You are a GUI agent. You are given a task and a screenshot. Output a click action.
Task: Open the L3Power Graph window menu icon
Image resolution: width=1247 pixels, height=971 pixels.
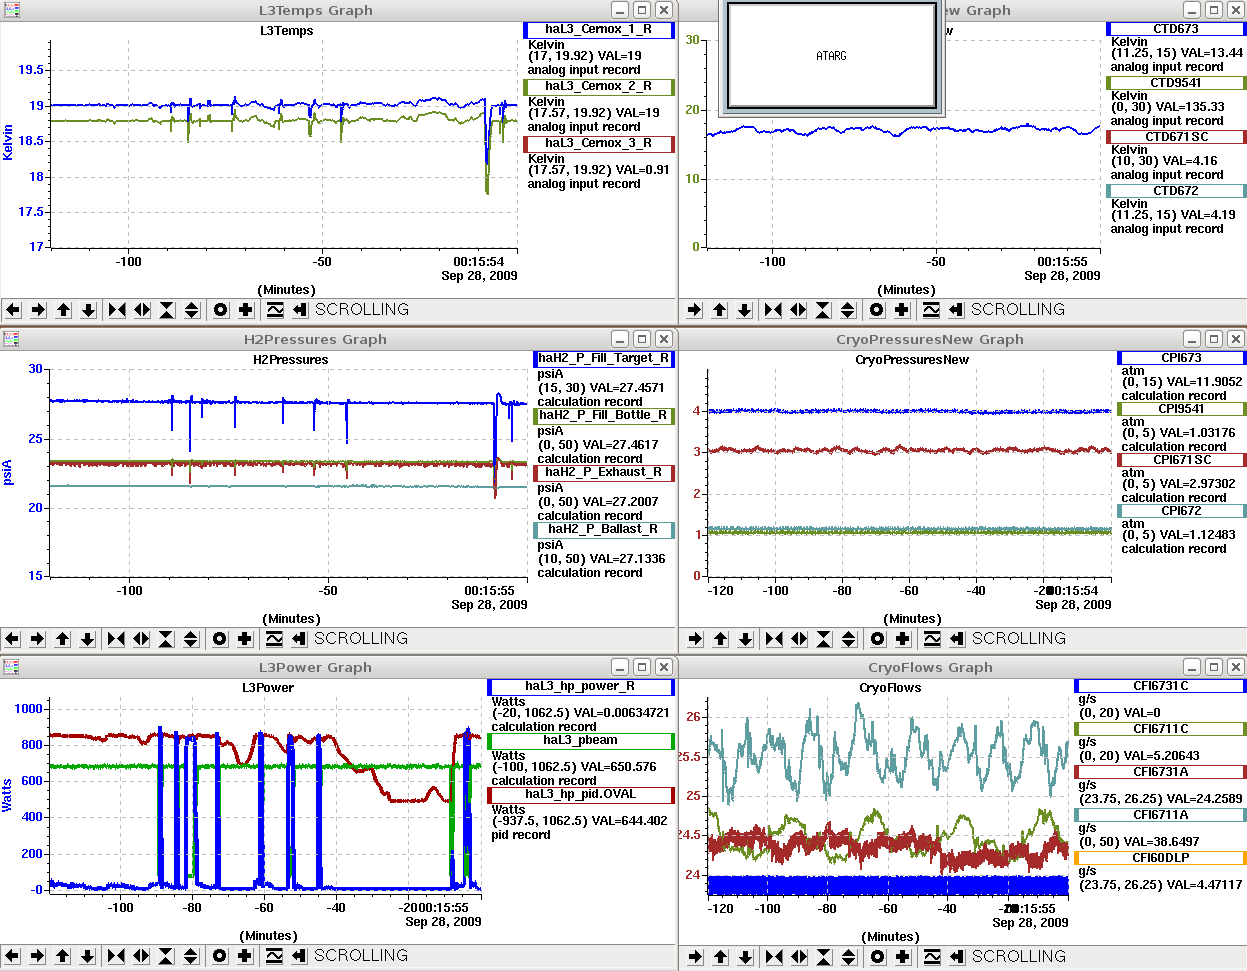[11, 667]
